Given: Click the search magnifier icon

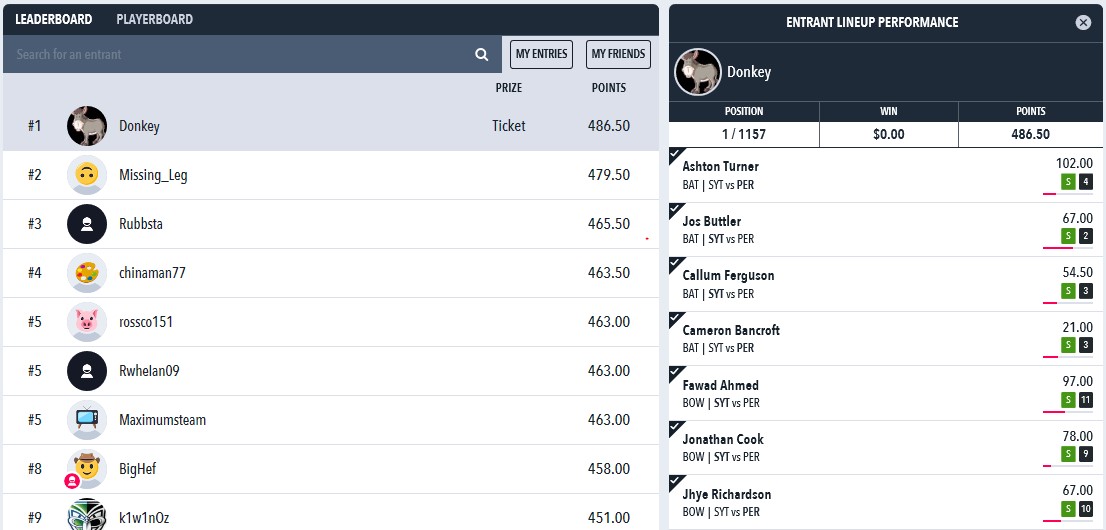Looking at the screenshot, I should point(482,54).
